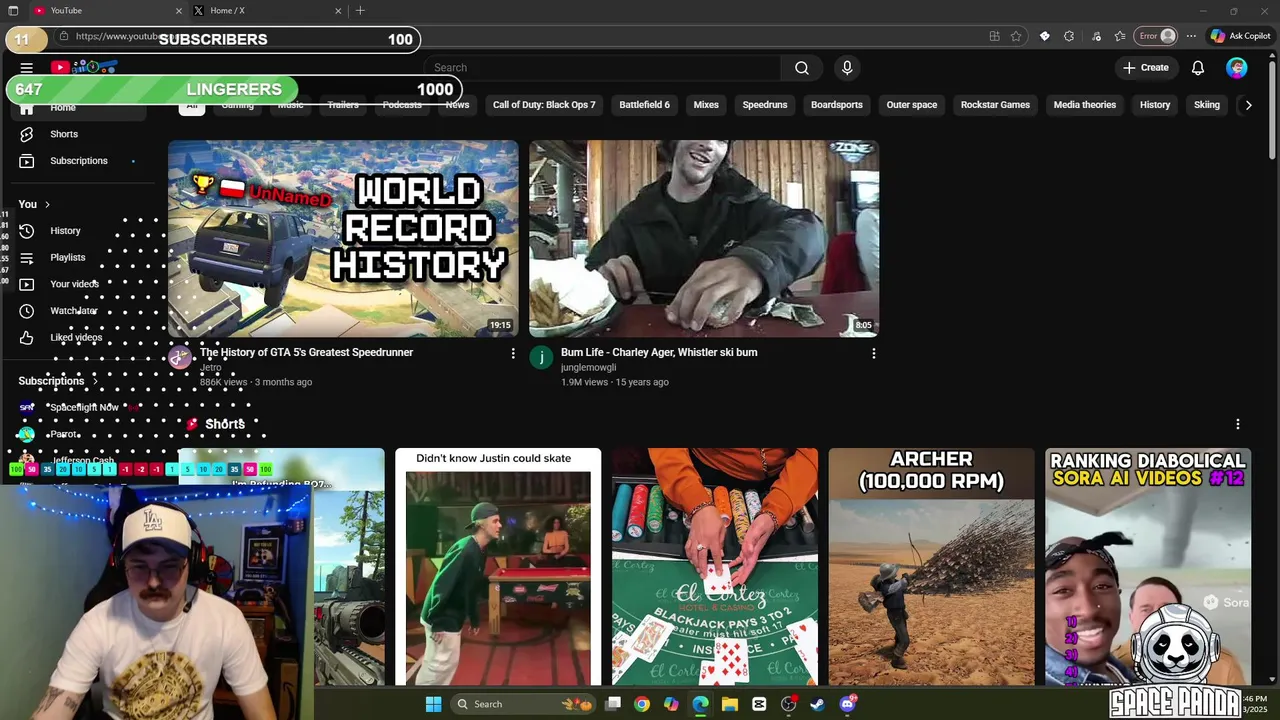Open the Edge tab actions menu icon

point(13,11)
